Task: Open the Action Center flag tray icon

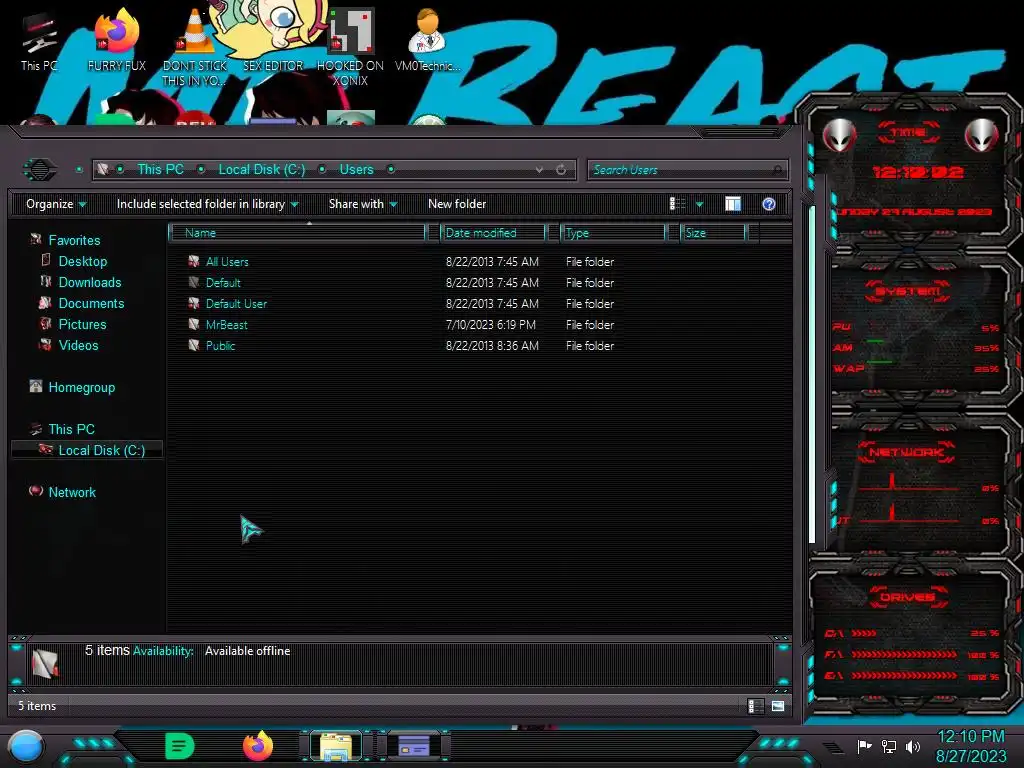Action: (864, 746)
